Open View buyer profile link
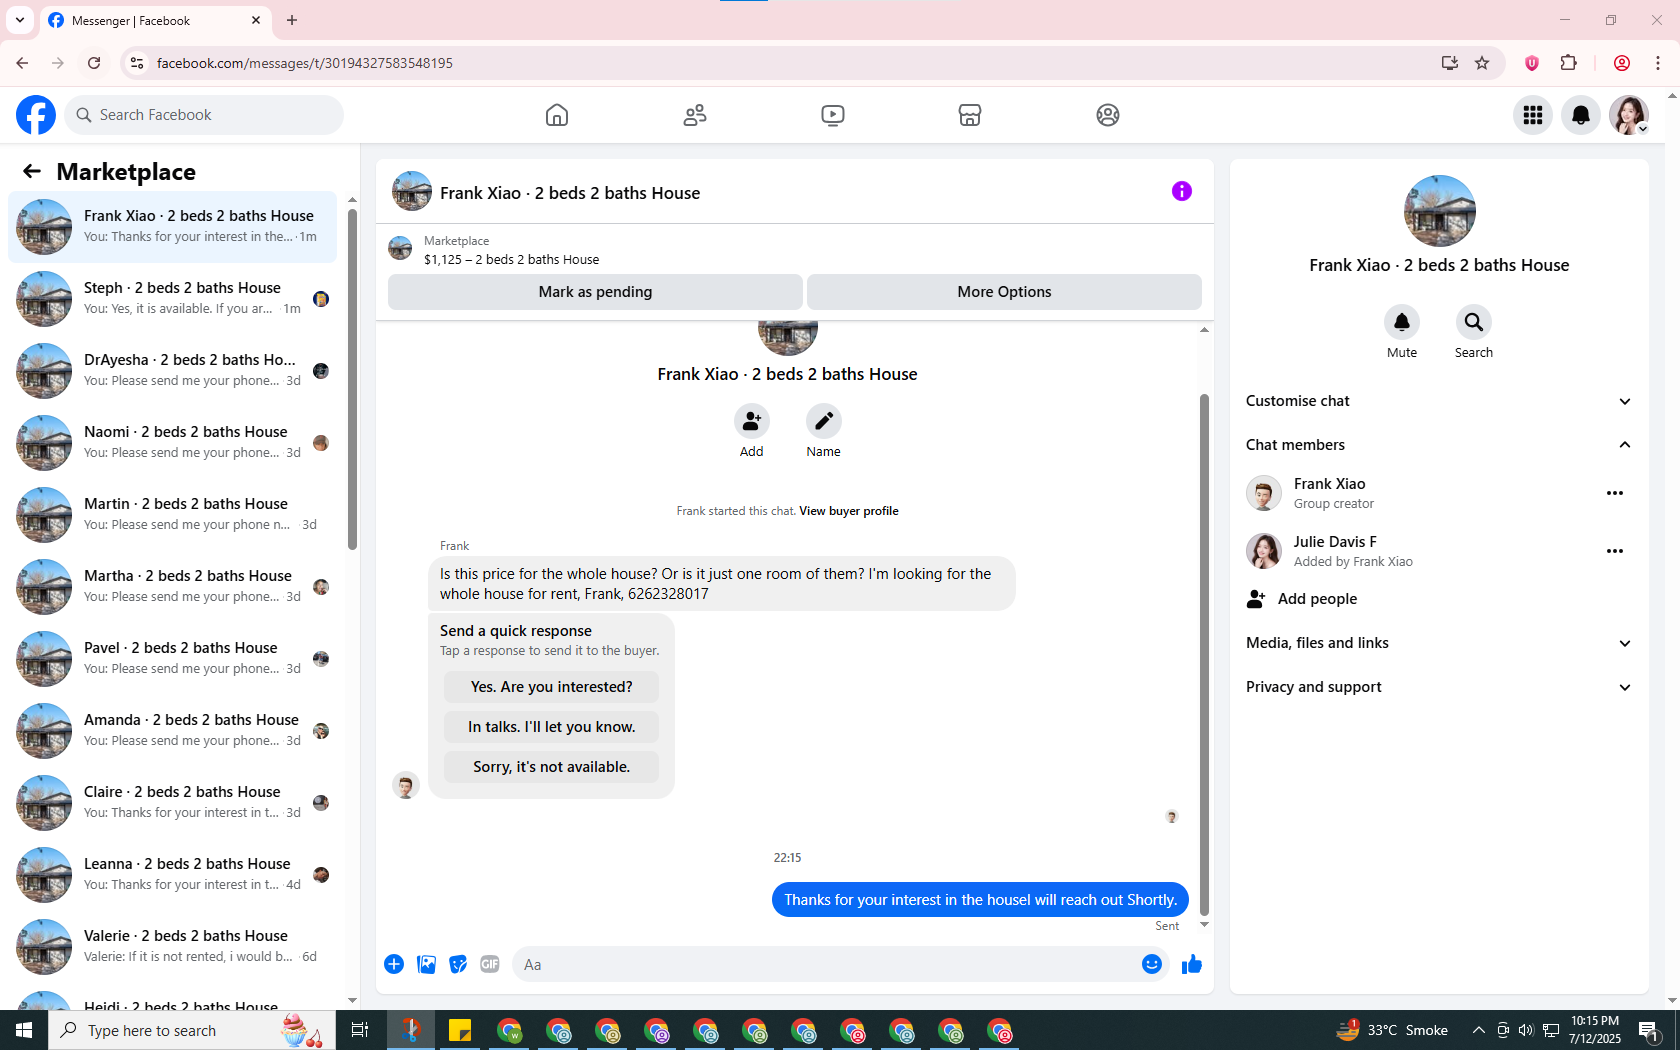The height and width of the screenshot is (1050, 1680). click(x=849, y=511)
